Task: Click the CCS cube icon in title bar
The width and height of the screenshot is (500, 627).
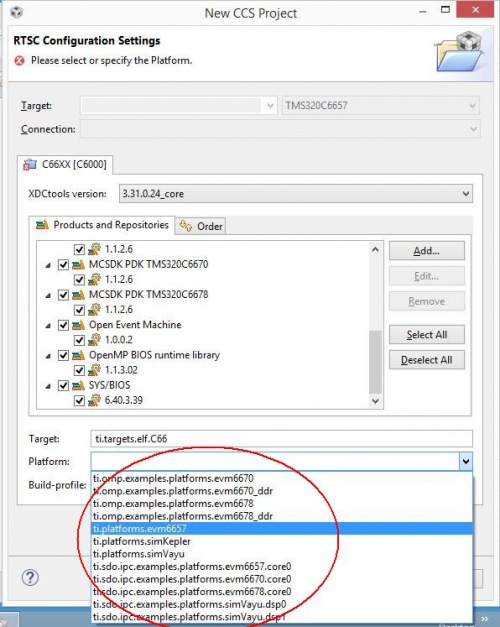Action: point(16,12)
